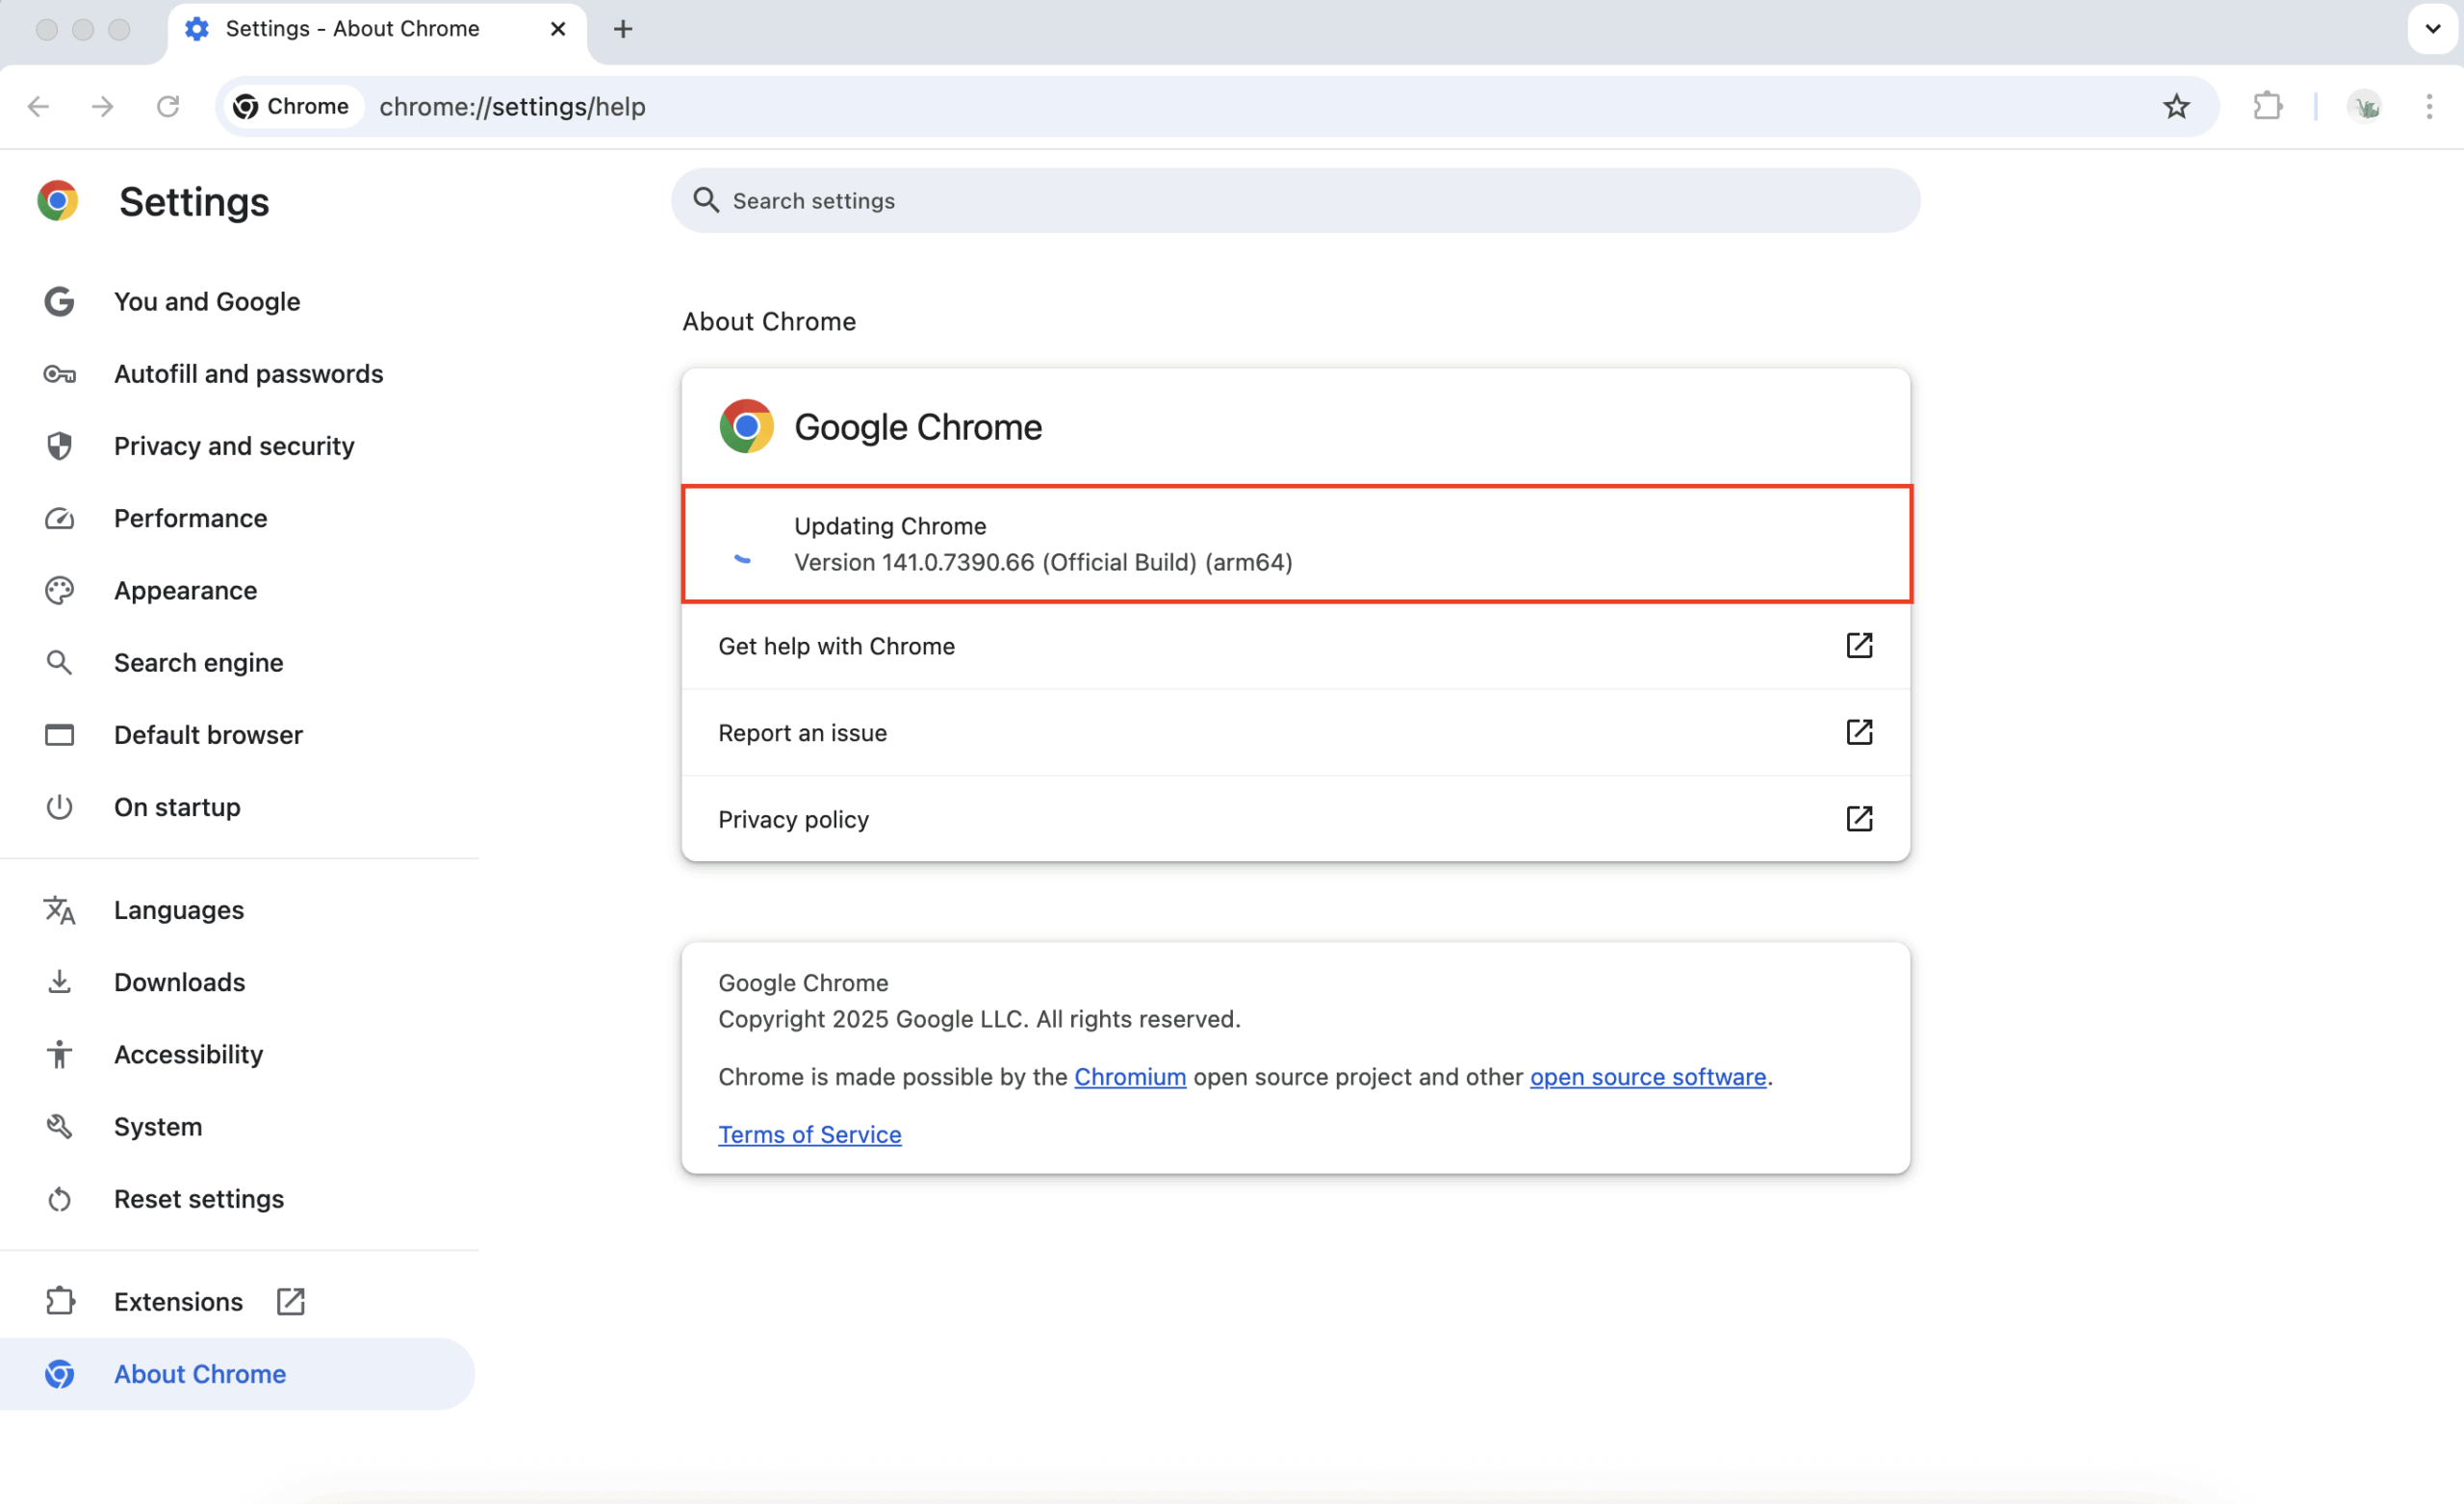Open Extensions page via external link icon
The height and width of the screenshot is (1504, 2464).
pos(290,1302)
